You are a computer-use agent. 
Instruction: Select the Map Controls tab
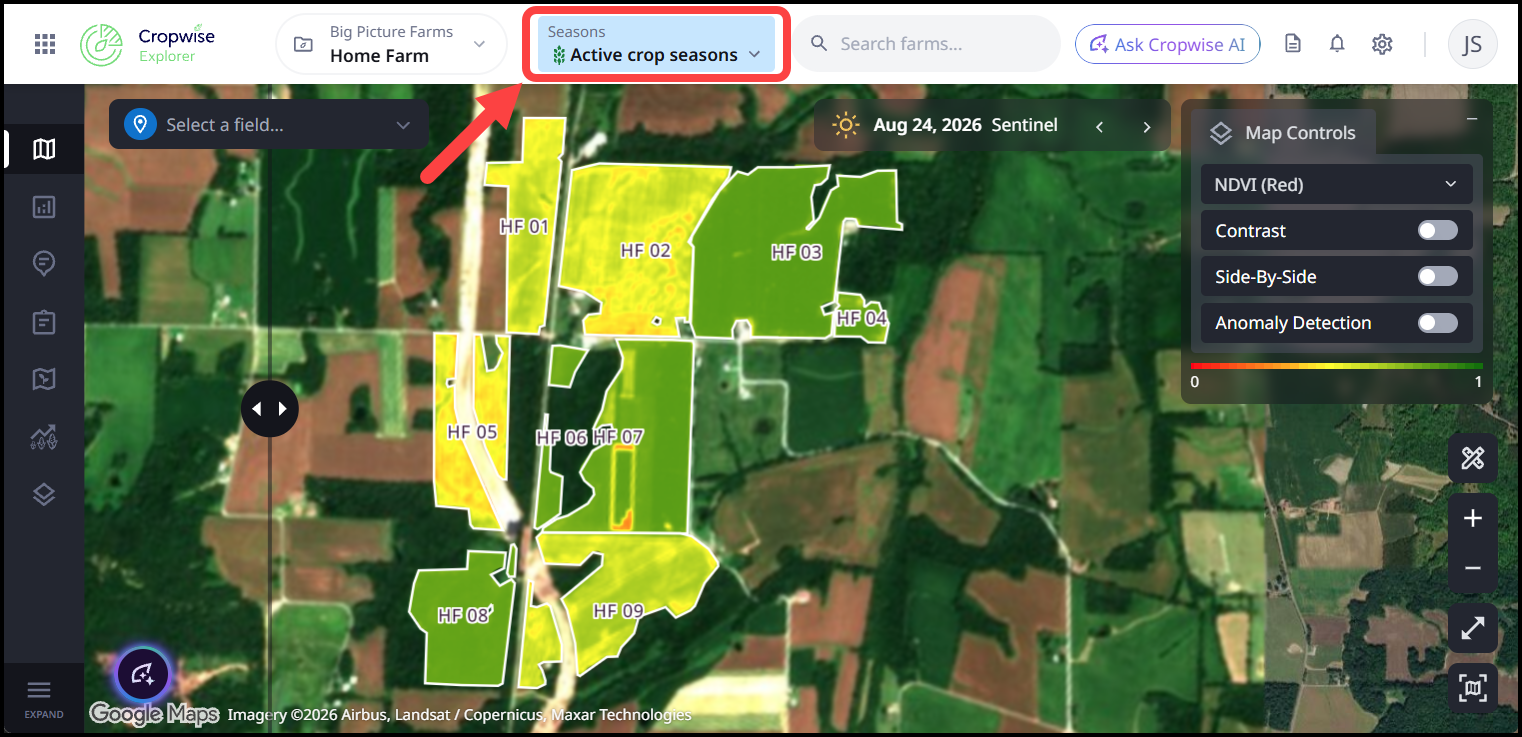click(x=1284, y=133)
